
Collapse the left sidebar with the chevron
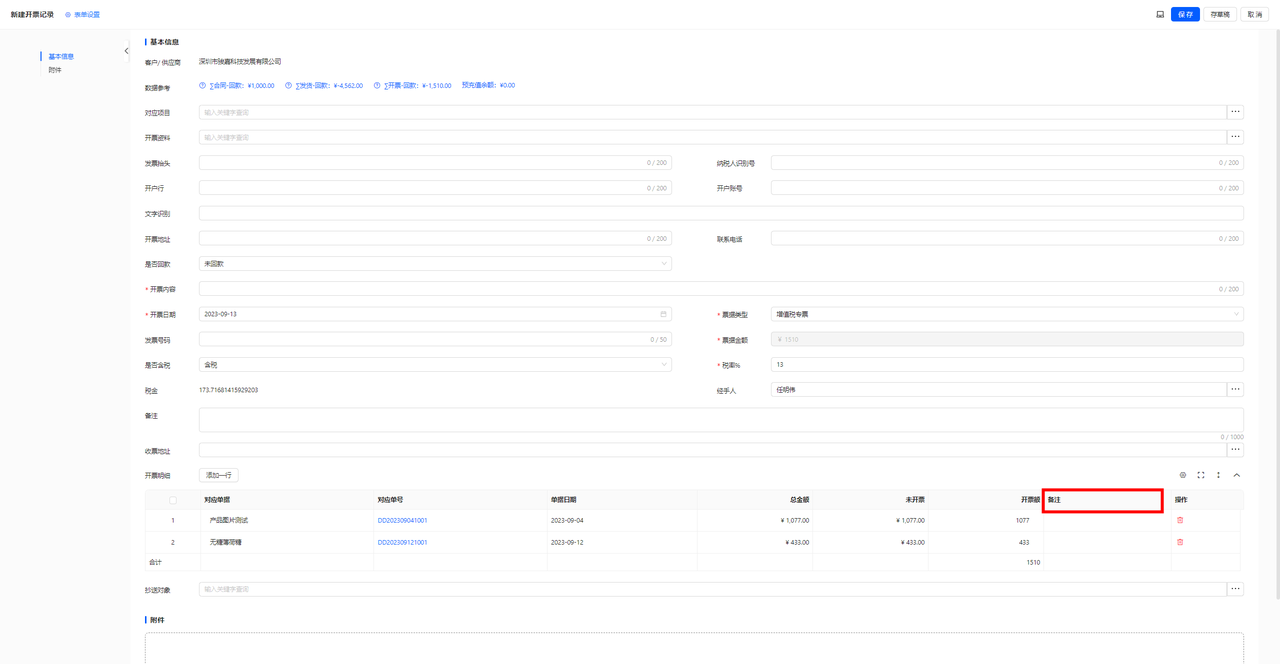(126, 51)
